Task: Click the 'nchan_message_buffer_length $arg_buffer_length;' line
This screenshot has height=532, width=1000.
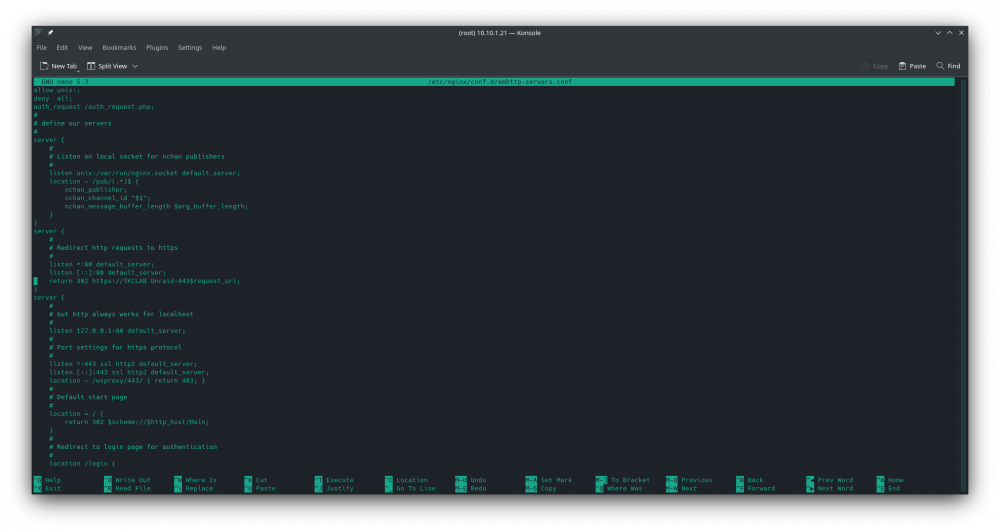Action: tap(156, 206)
